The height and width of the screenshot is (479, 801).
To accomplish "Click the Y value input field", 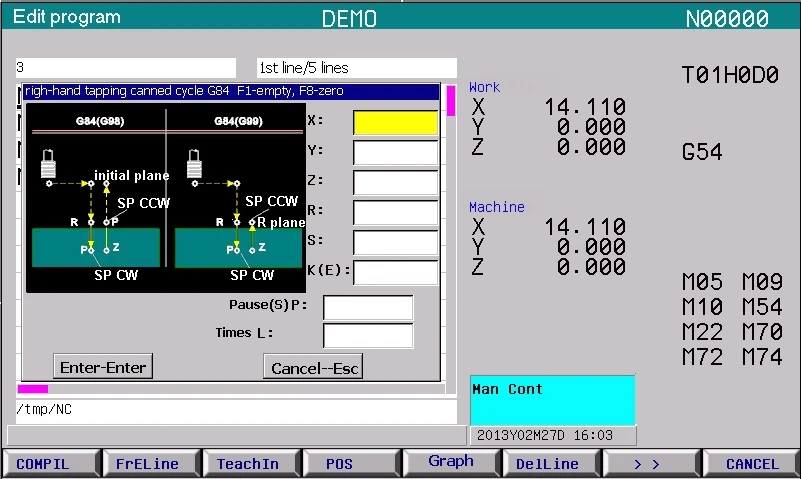I will point(395,153).
